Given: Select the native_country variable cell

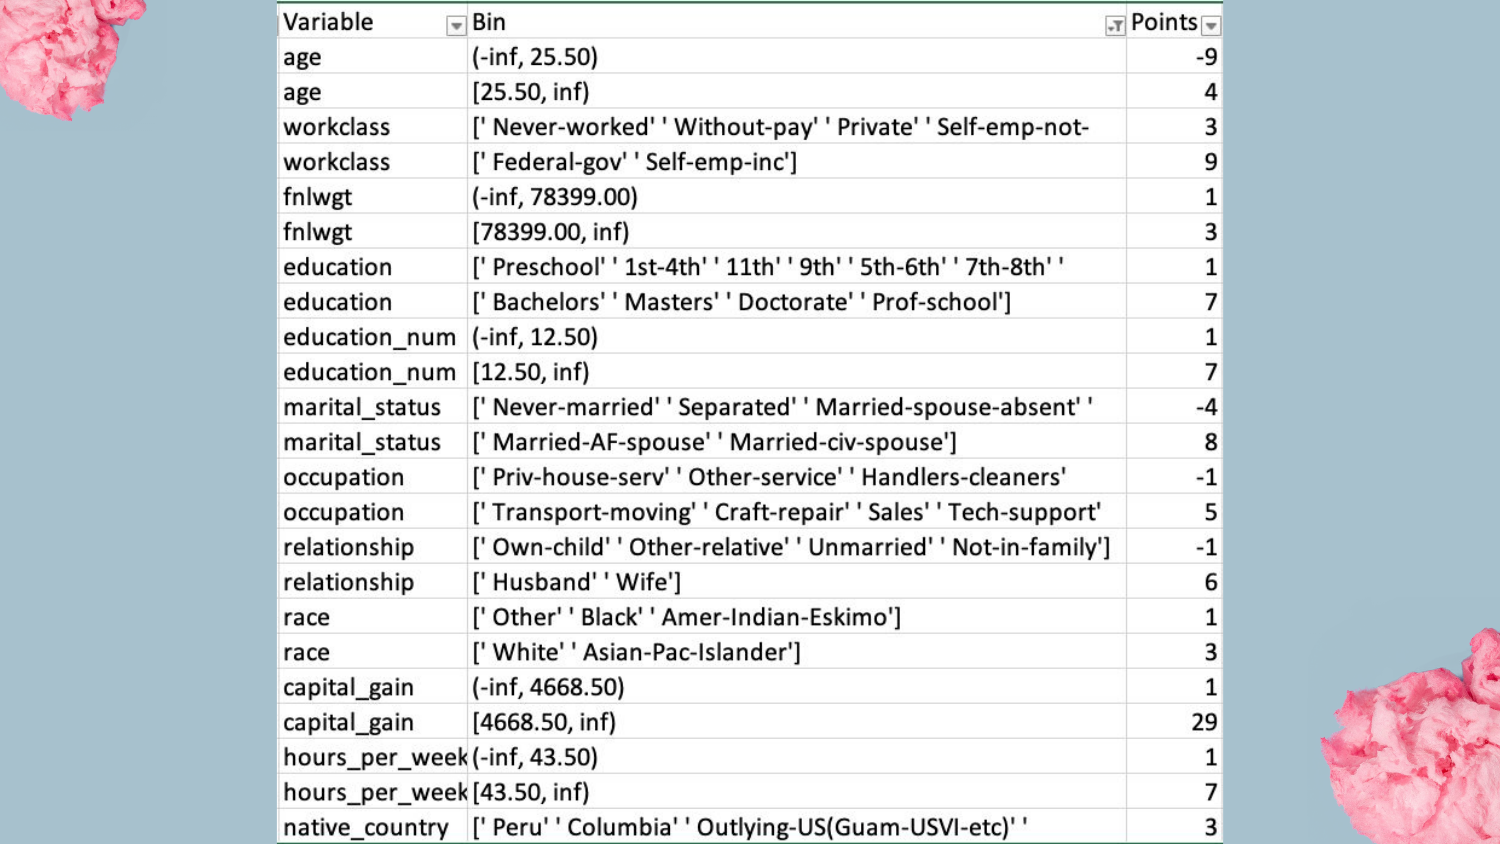Looking at the screenshot, I should 366,827.
